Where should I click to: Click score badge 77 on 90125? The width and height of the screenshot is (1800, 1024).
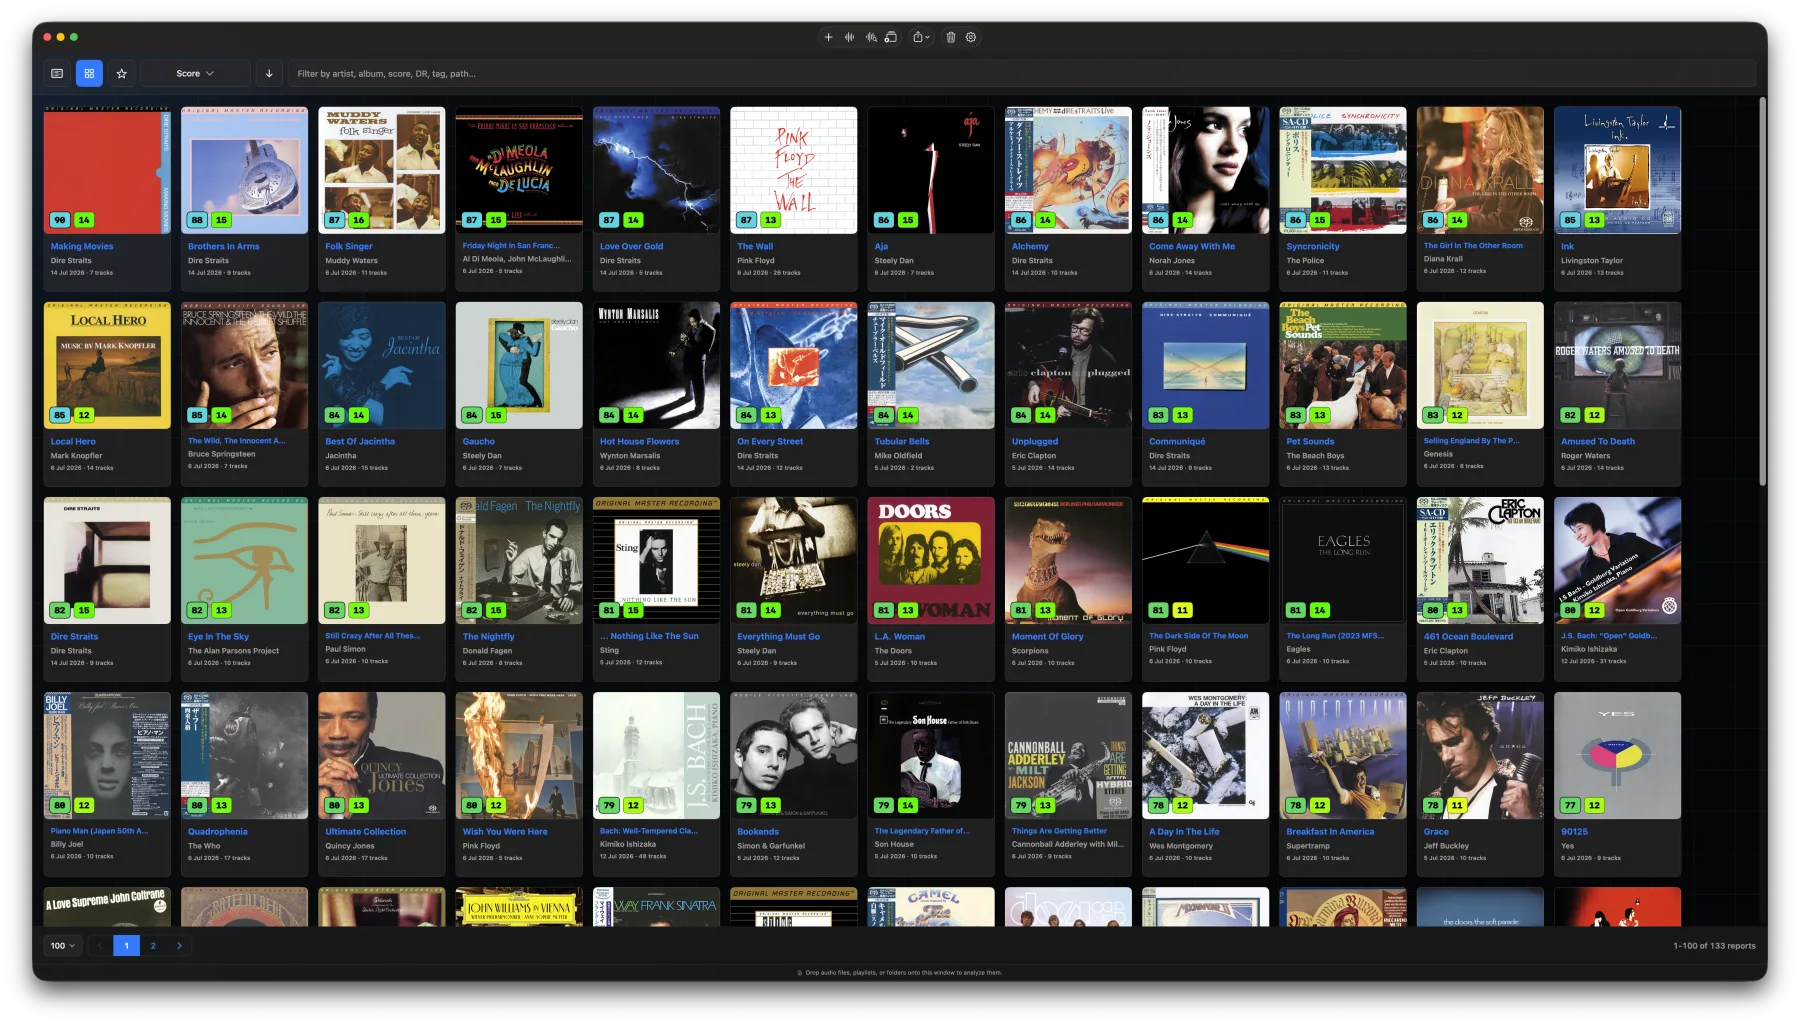tap(1570, 805)
